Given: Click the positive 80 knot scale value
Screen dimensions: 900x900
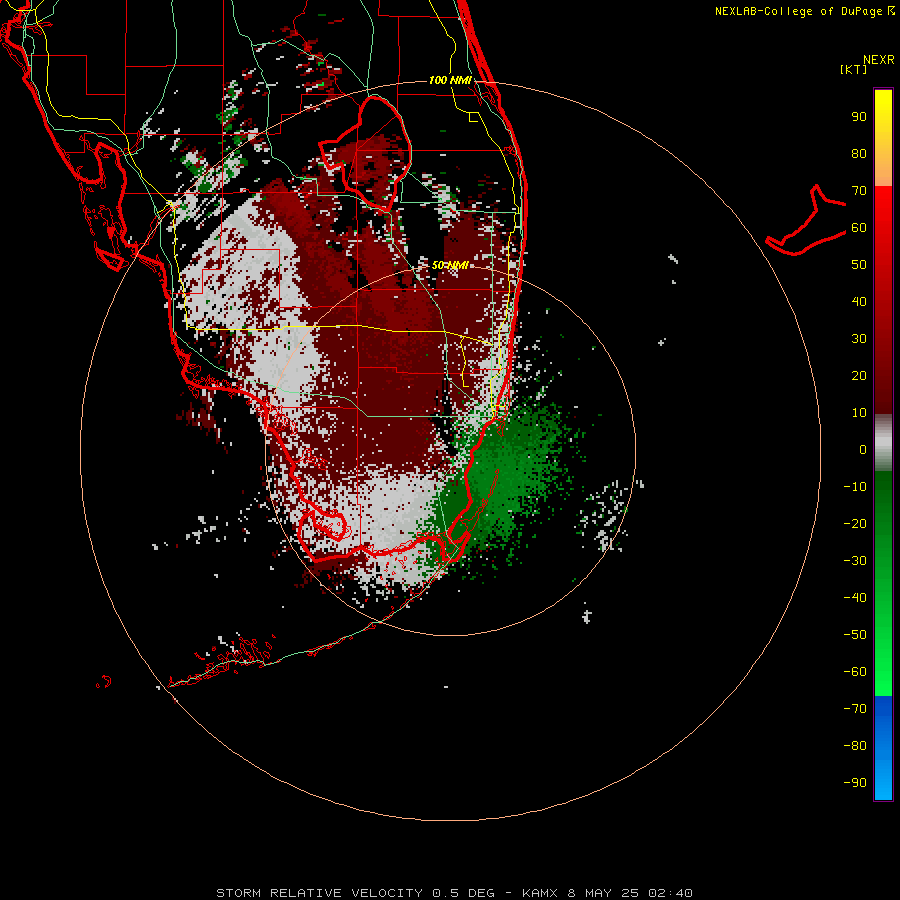Looking at the screenshot, I should [x=859, y=153].
